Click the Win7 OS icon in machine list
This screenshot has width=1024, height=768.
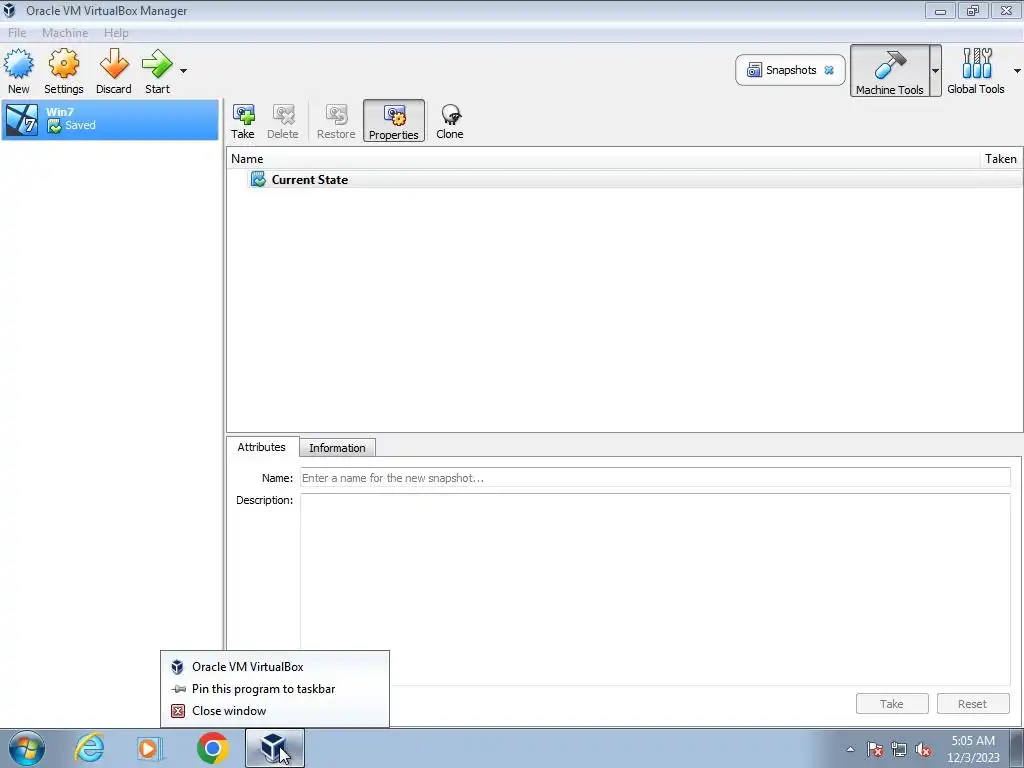click(x=22, y=120)
